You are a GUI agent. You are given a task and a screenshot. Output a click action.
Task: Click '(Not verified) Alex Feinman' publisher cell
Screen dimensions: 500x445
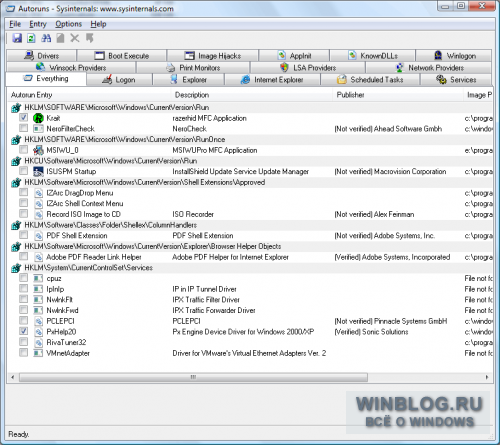tap(374, 214)
